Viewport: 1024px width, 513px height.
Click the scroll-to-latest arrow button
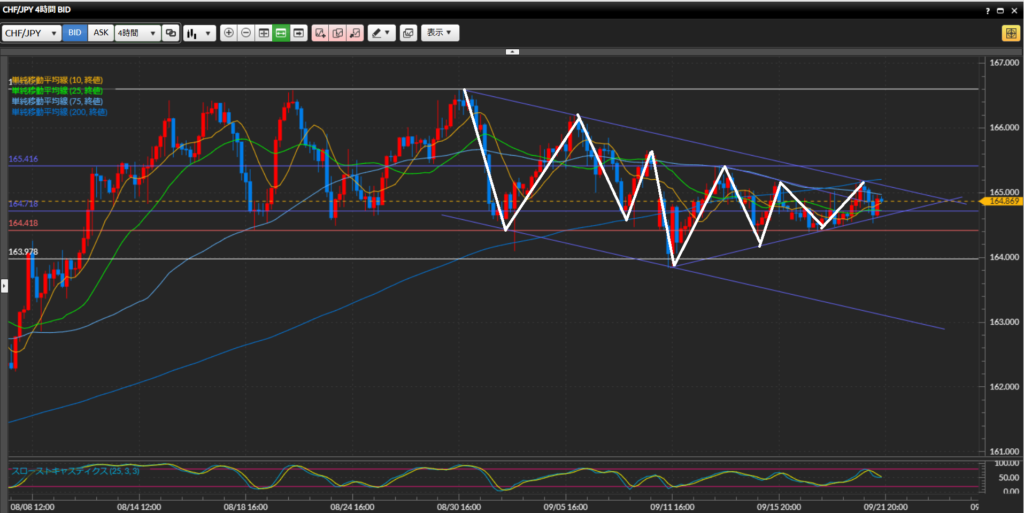(x=298, y=33)
